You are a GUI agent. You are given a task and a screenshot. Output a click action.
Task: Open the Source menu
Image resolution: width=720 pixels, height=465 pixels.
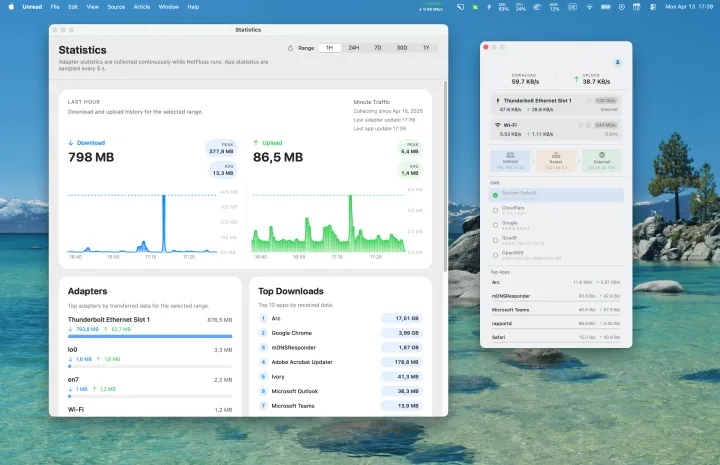click(x=116, y=7)
